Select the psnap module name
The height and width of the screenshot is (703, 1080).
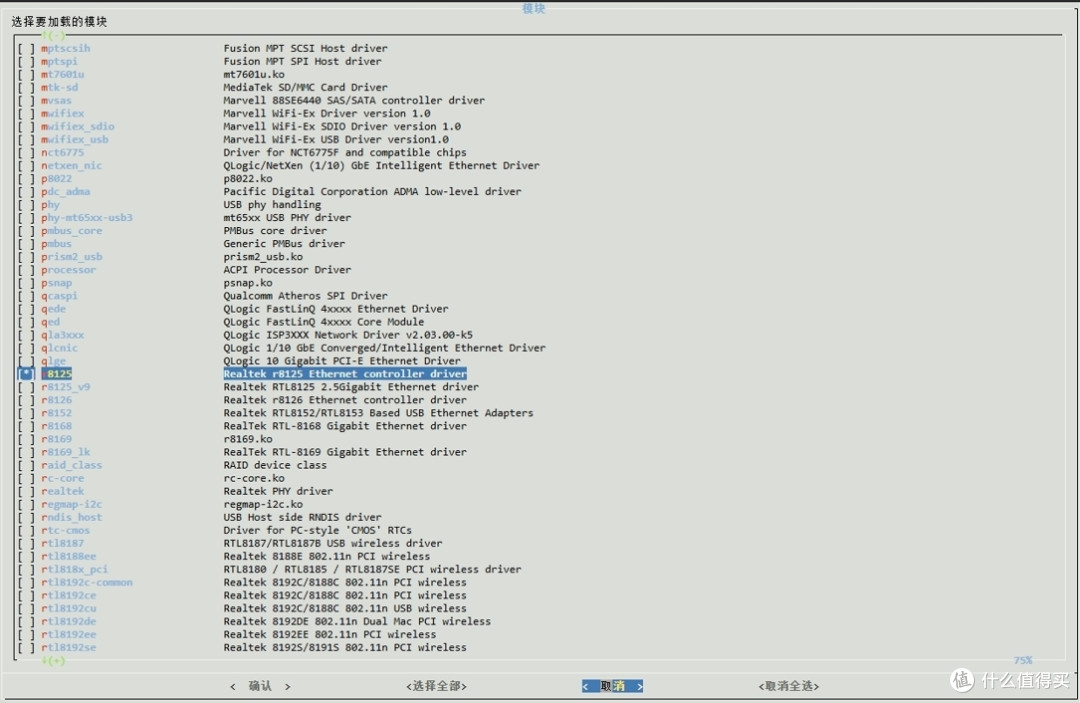tap(56, 283)
